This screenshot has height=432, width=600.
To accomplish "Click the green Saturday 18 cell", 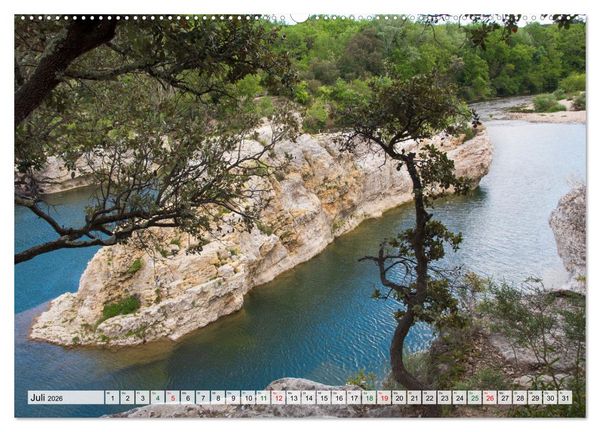I will click(x=369, y=398).
